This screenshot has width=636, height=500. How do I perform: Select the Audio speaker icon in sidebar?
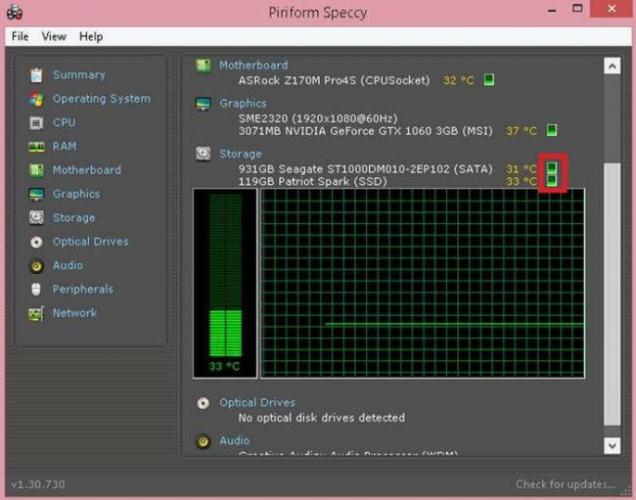click(x=36, y=266)
